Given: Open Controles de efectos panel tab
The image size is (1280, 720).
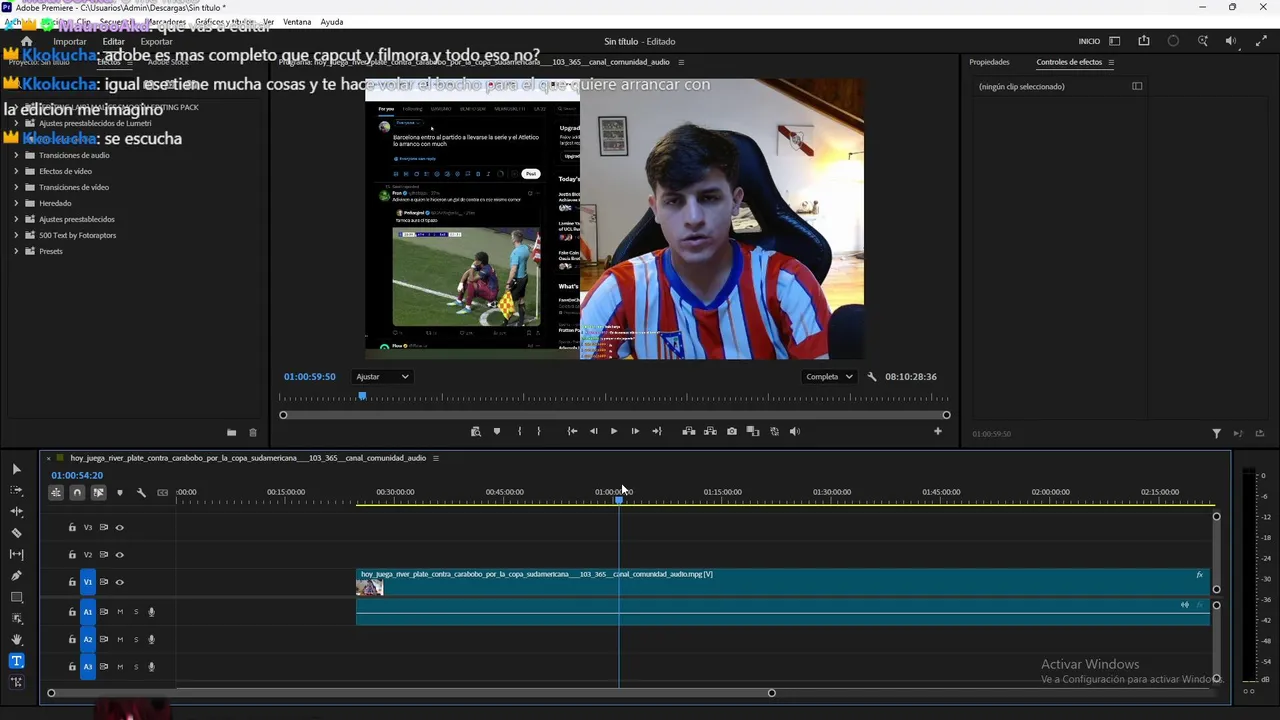Looking at the screenshot, I should [x=1069, y=62].
